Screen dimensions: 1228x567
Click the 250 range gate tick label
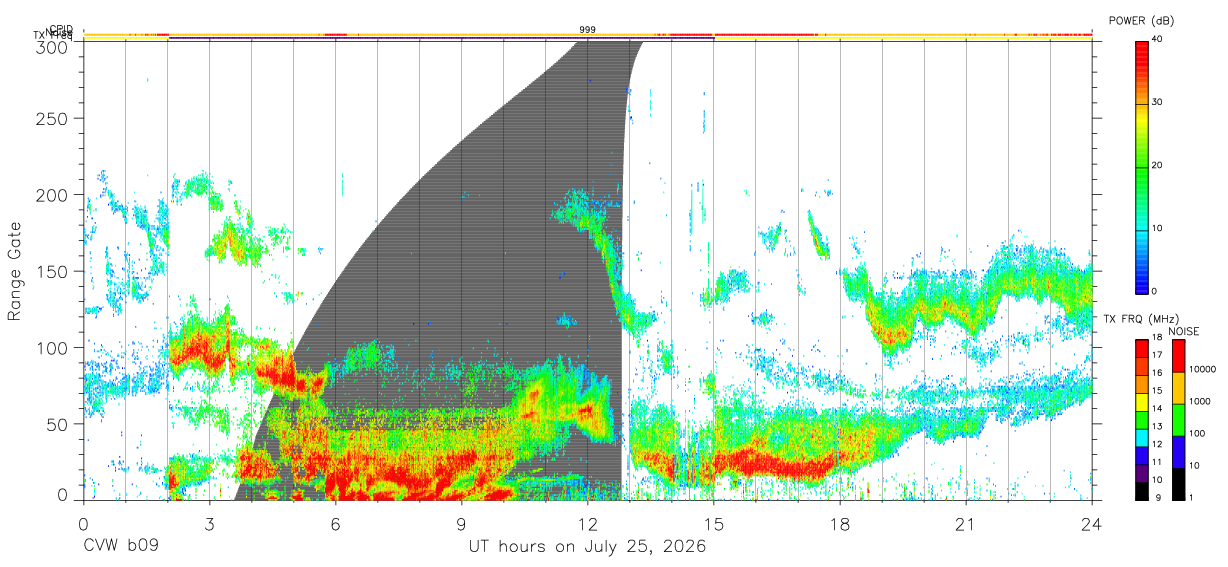(54, 119)
